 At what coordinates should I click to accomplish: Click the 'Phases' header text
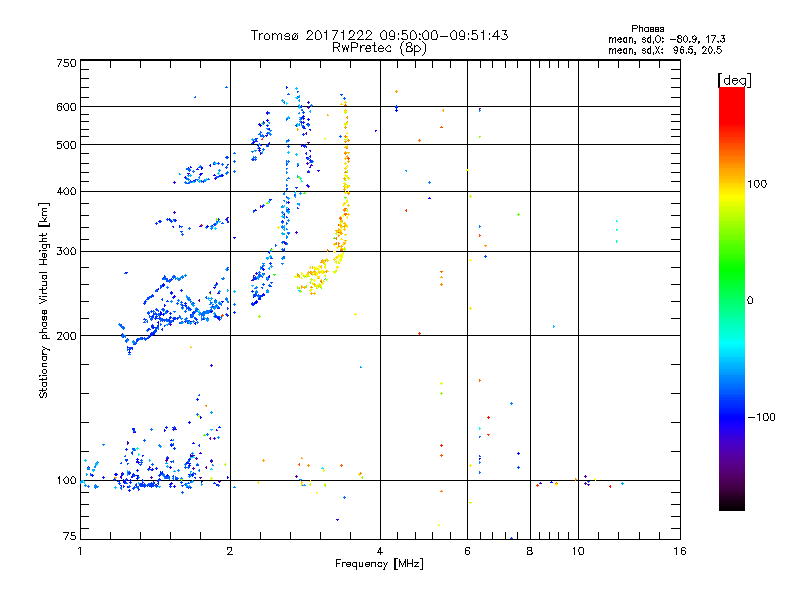[647, 29]
